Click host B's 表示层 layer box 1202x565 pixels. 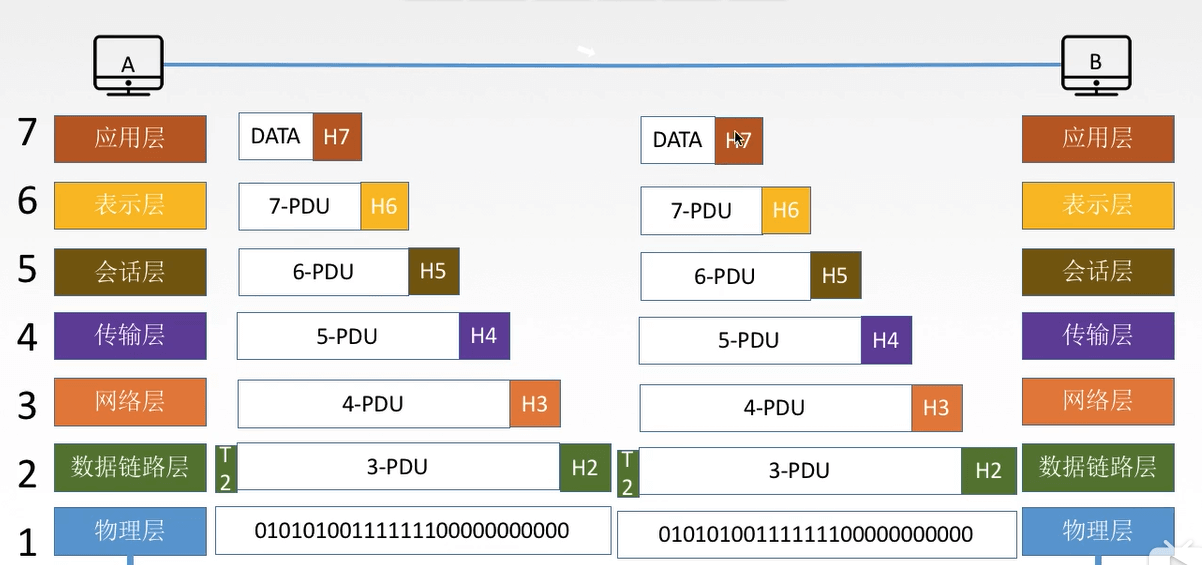click(1098, 205)
